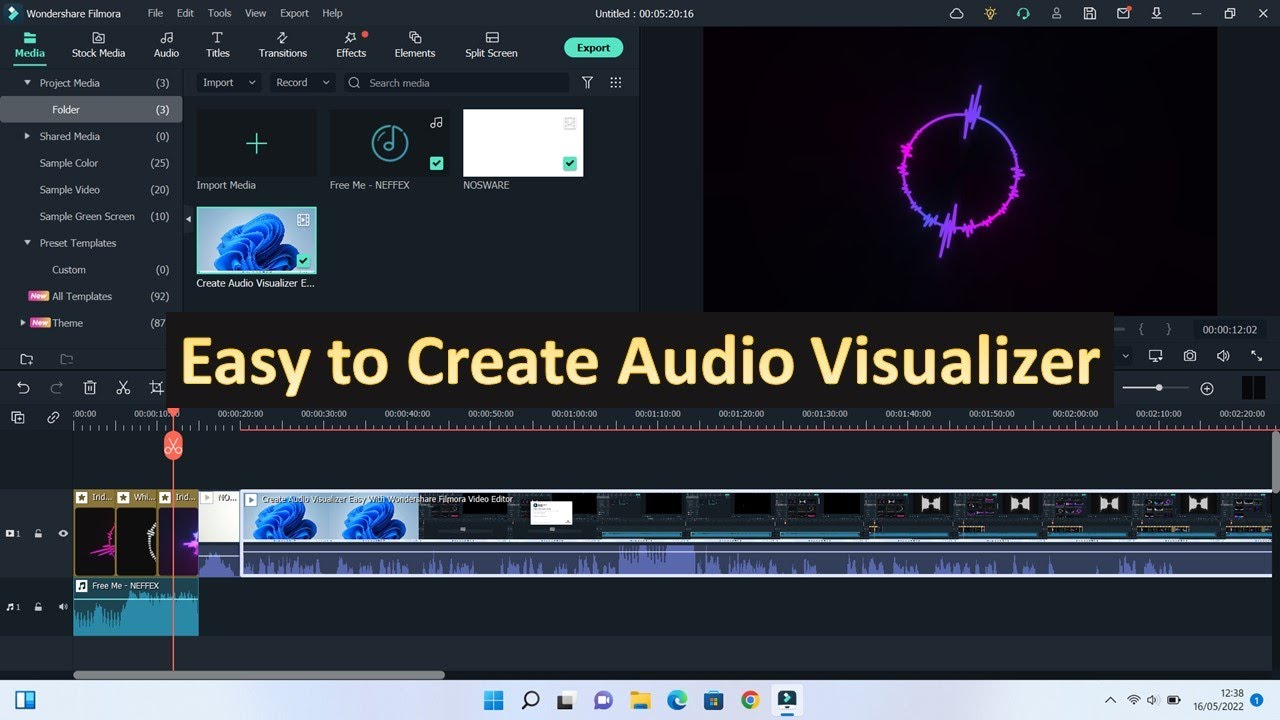Click the headset support icon
The width and height of the screenshot is (1280, 720).
tap(1023, 14)
